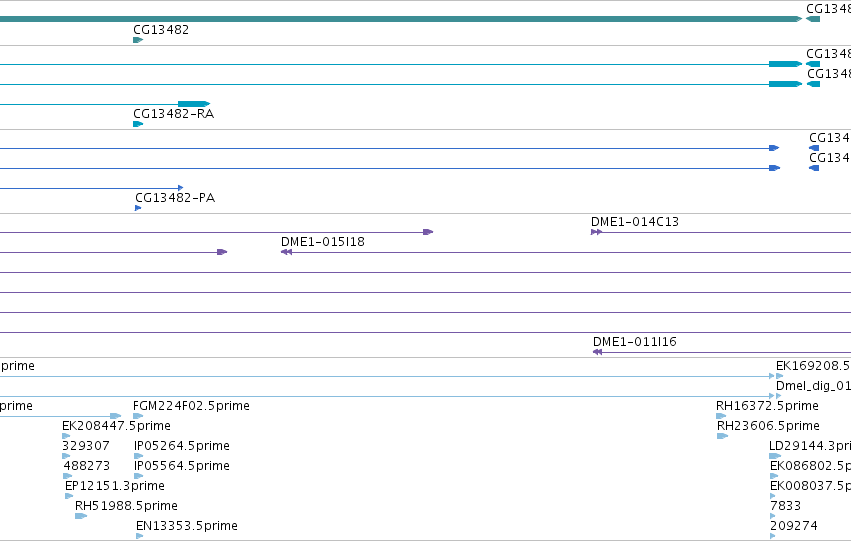This screenshot has width=851, height=541.
Task: Click the arrow glyph below the LD29144 label
Action: (775, 456)
